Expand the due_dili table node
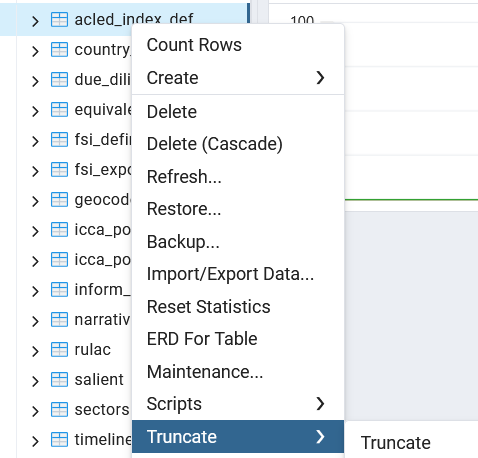 click(35, 81)
